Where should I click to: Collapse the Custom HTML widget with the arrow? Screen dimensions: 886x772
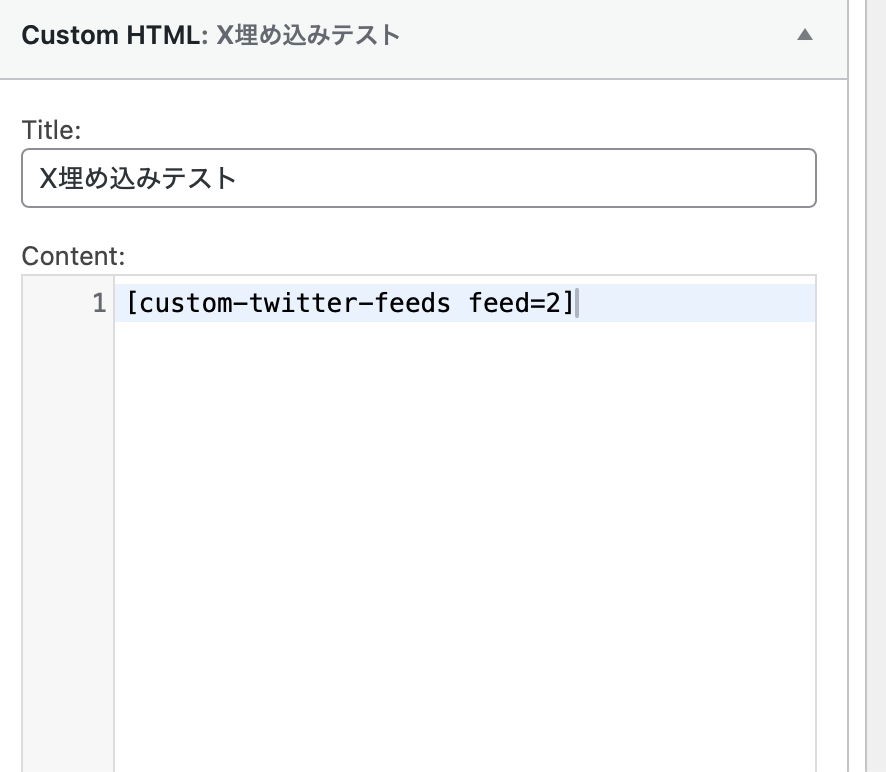[804, 35]
